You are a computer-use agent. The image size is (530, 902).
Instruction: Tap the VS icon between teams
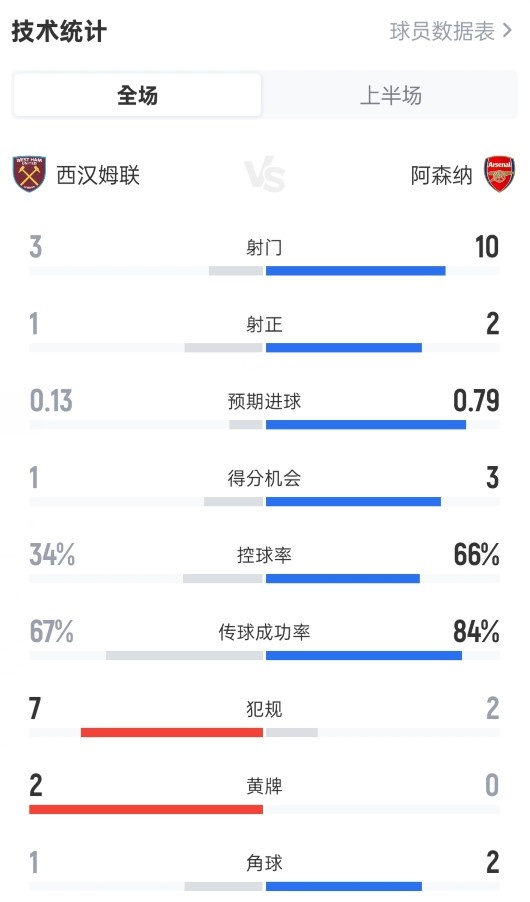pos(265,175)
